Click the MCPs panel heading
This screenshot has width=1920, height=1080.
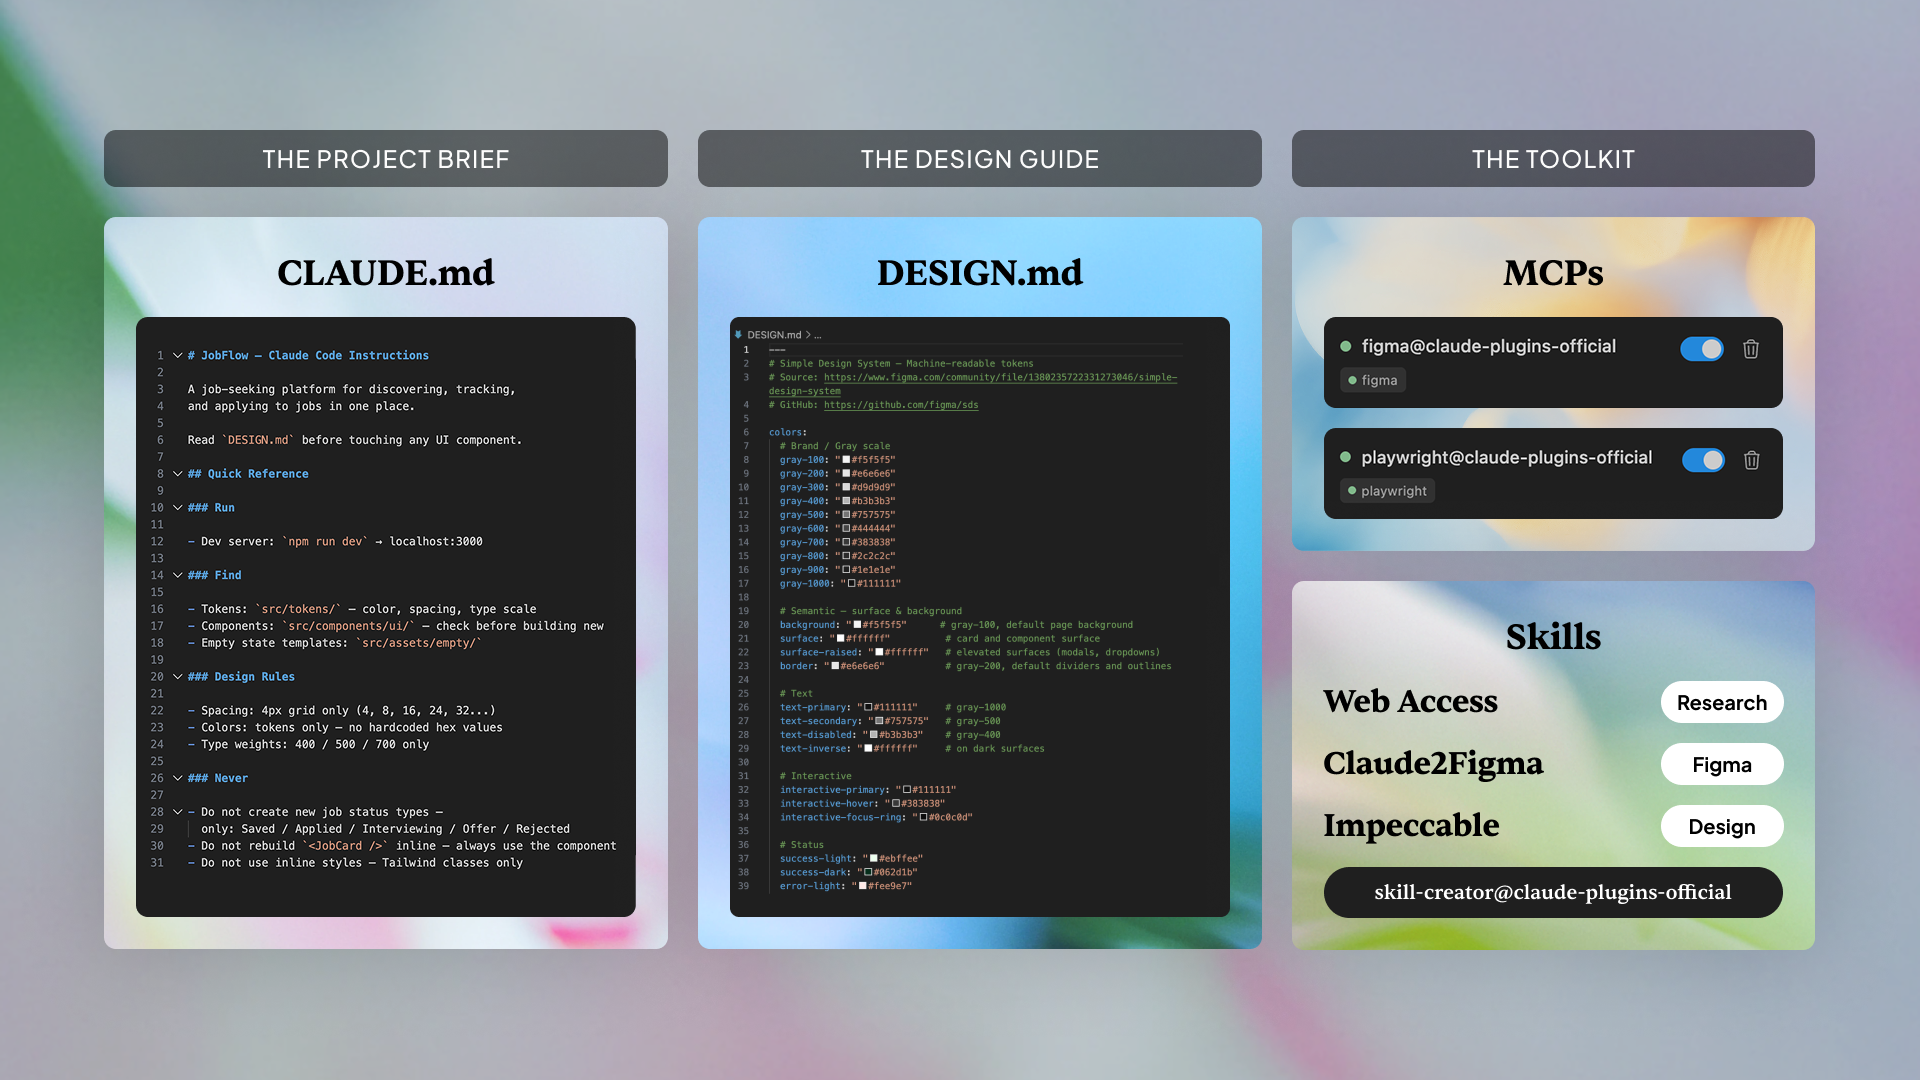click(1553, 273)
